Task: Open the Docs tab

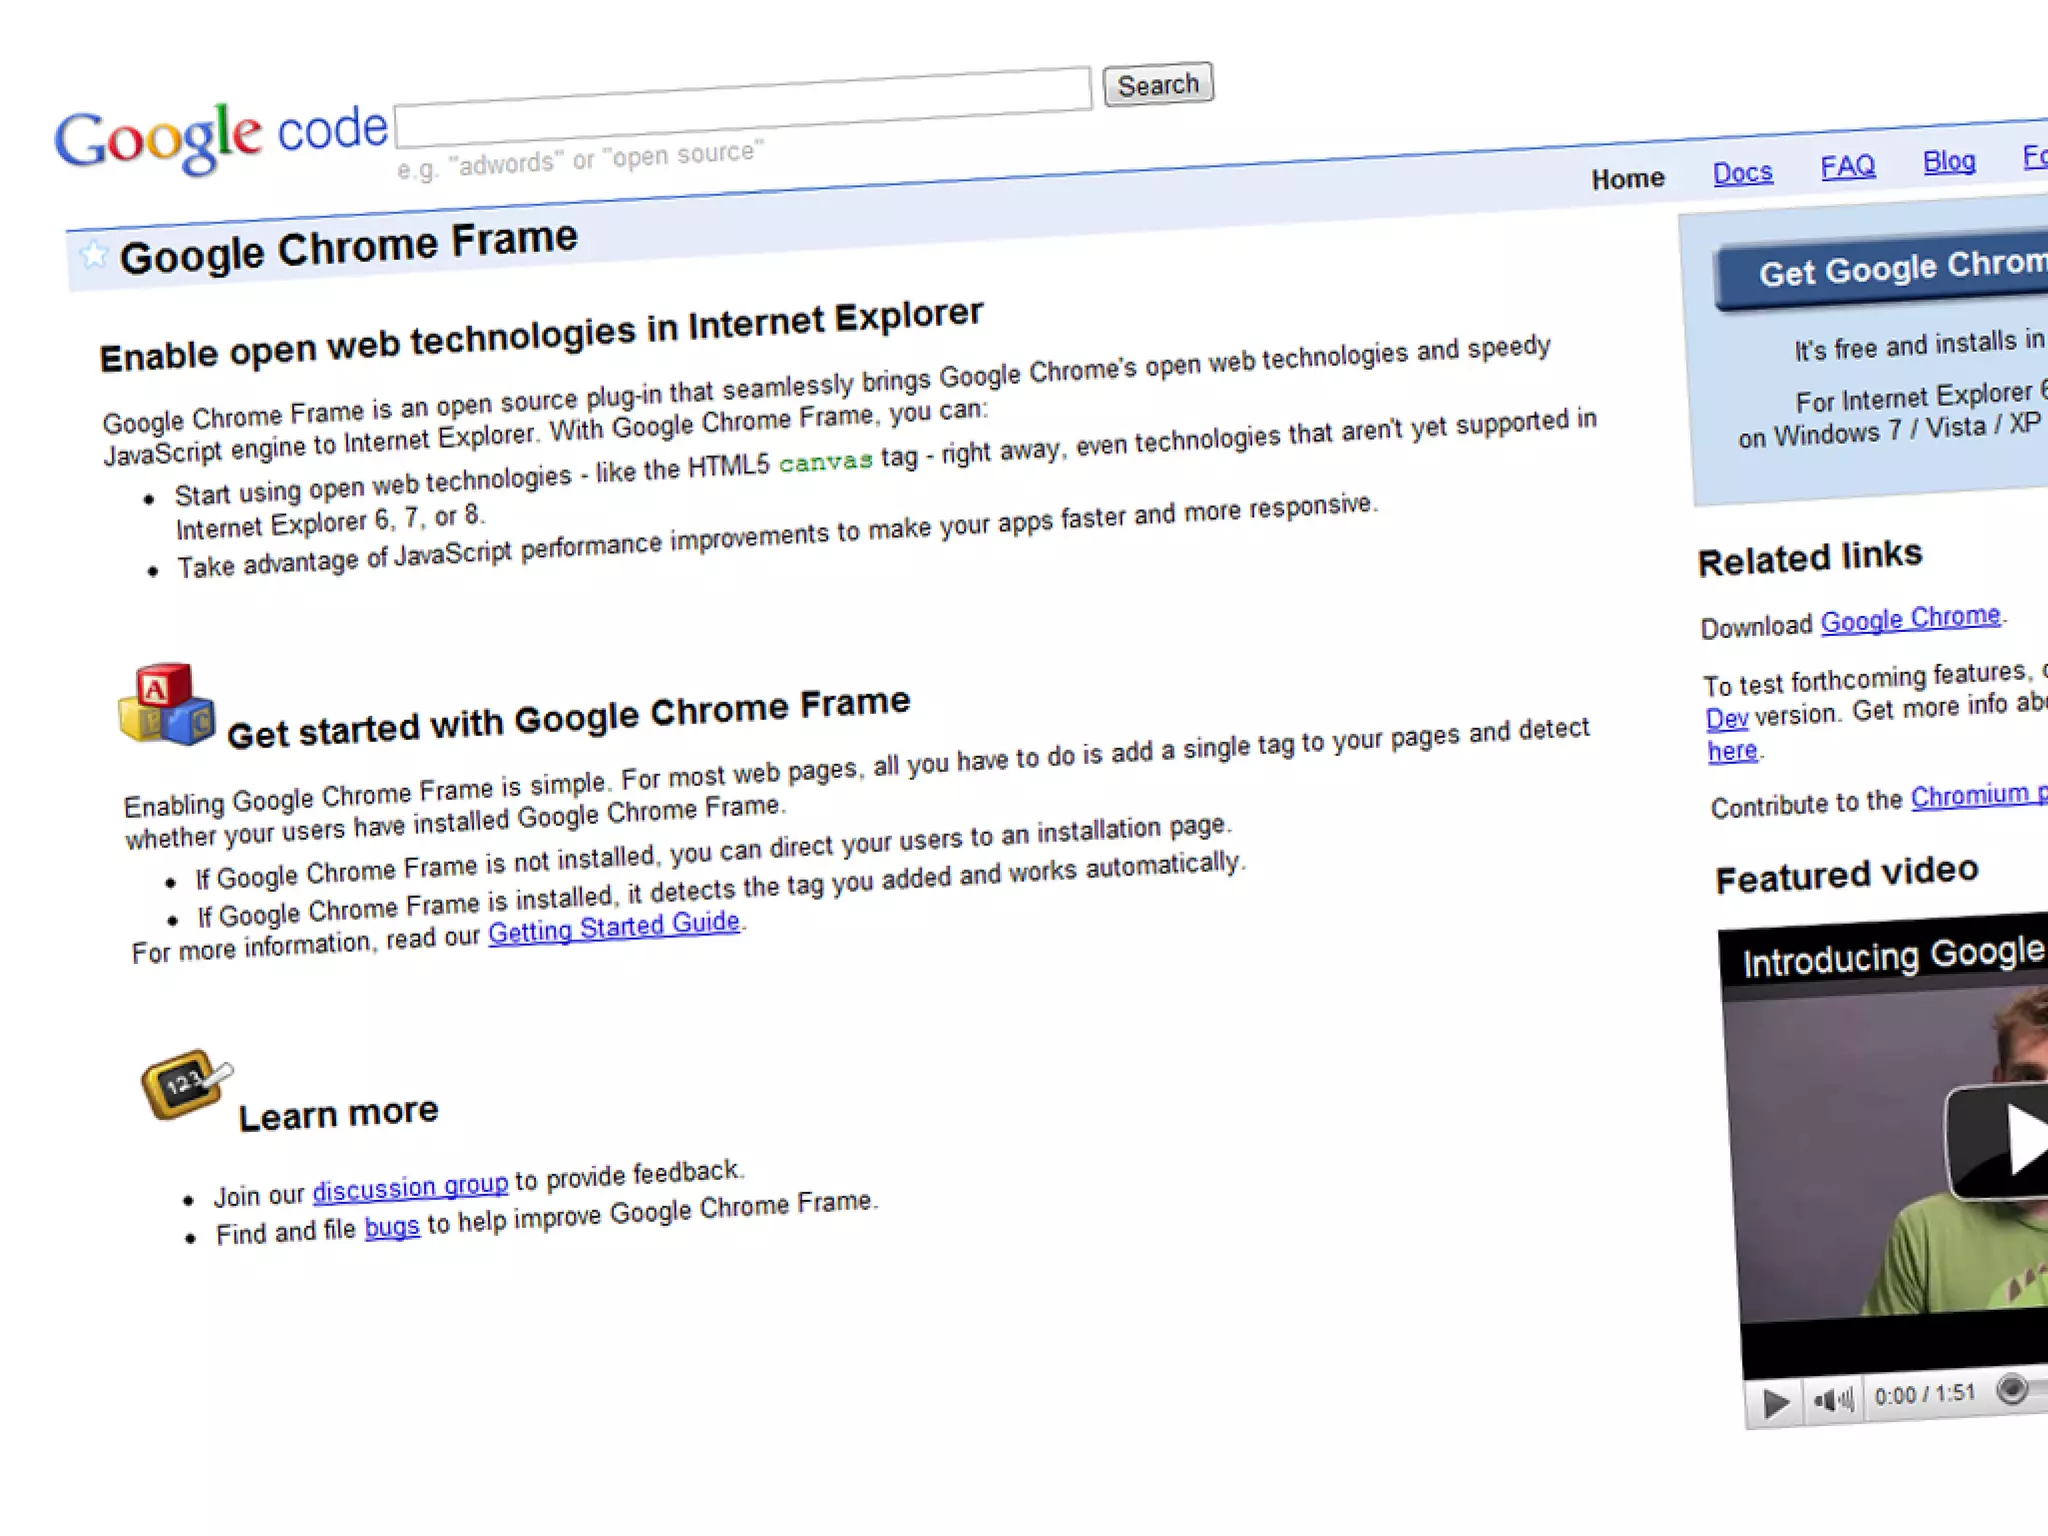Action: (1742, 173)
